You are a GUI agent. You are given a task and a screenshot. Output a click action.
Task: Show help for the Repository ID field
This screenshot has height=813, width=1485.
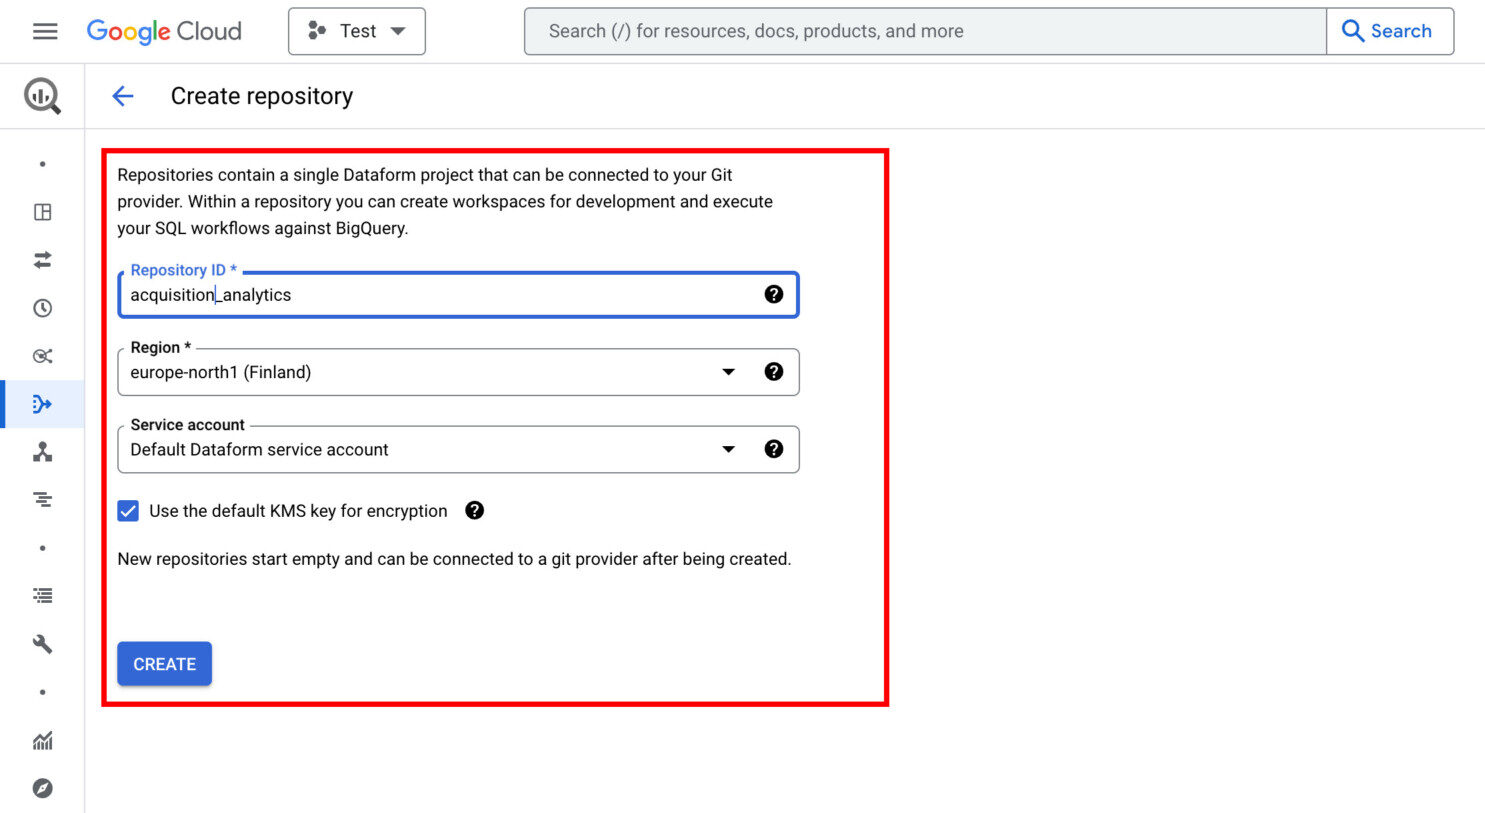tap(773, 294)
